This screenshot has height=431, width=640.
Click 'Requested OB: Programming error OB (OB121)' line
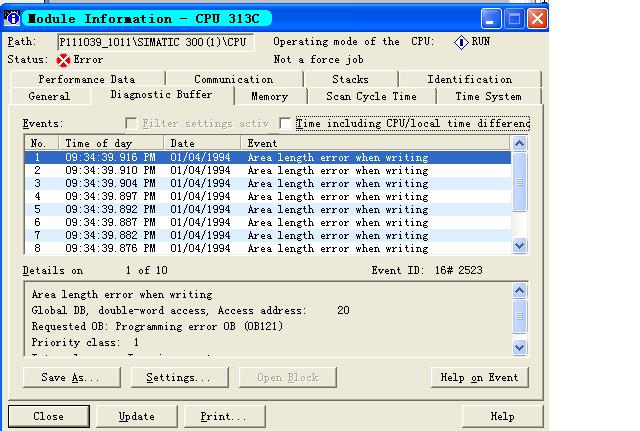tap(157, 327)
